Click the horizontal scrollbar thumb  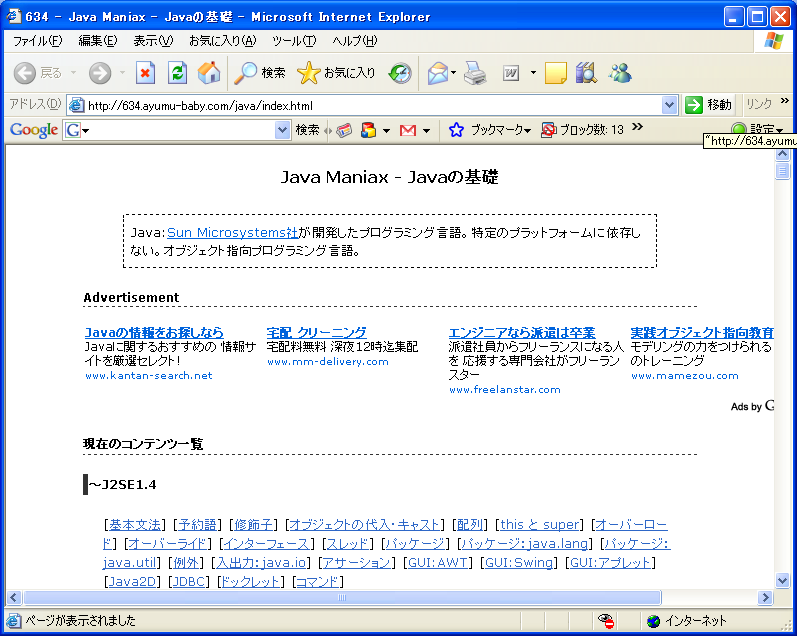pos(342,597)
